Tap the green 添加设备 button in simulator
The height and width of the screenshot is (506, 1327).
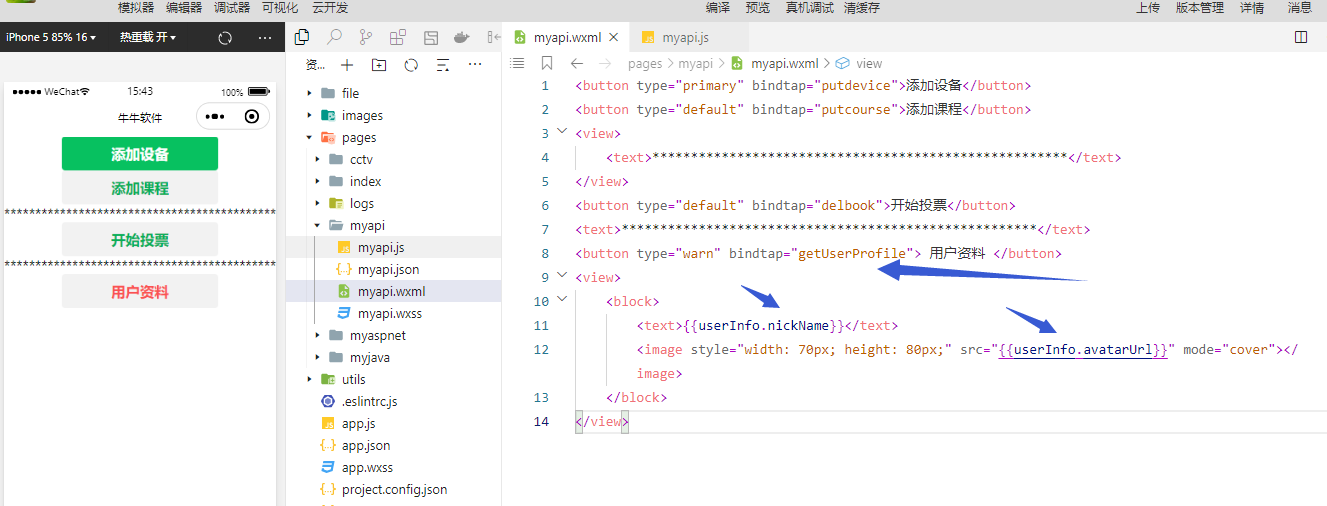[x=140, y=154]
